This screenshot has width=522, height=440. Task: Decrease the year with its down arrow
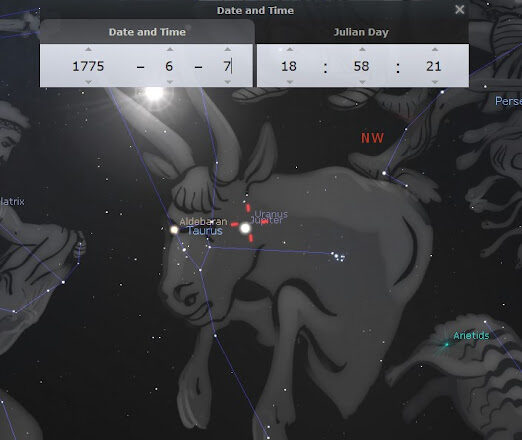click(88, 82)
